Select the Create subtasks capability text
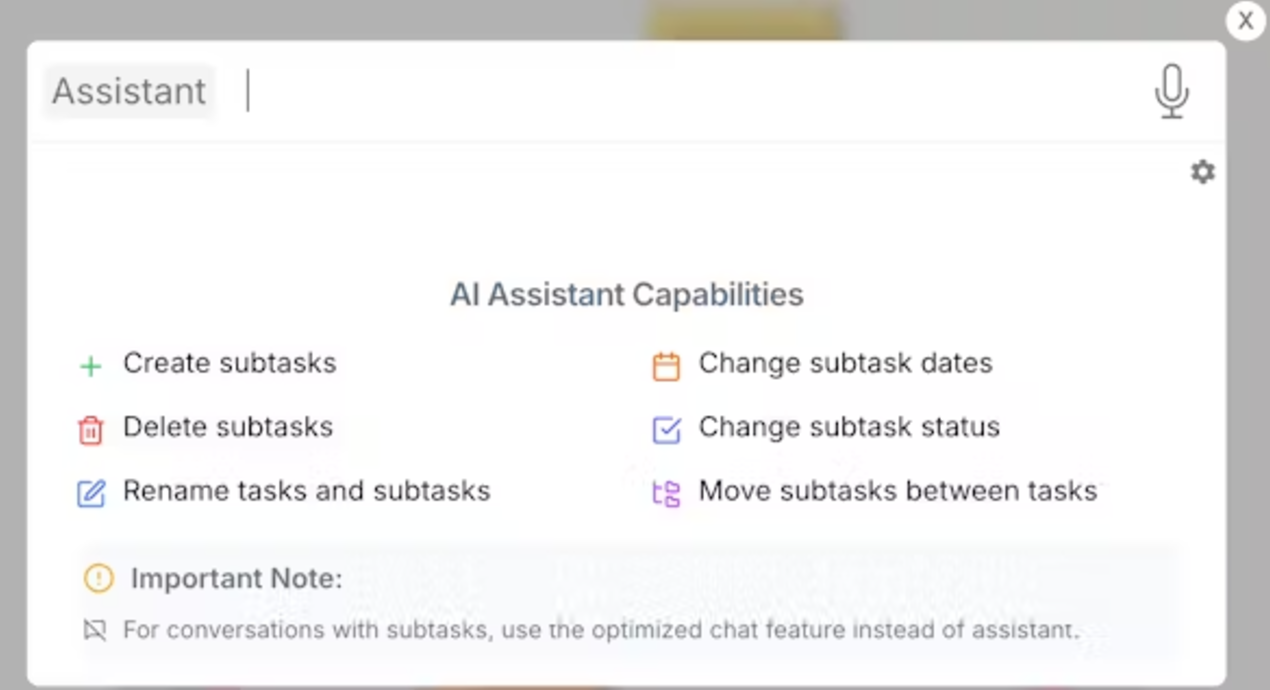This screenshot has width=1270, height=690. point(229,363)
